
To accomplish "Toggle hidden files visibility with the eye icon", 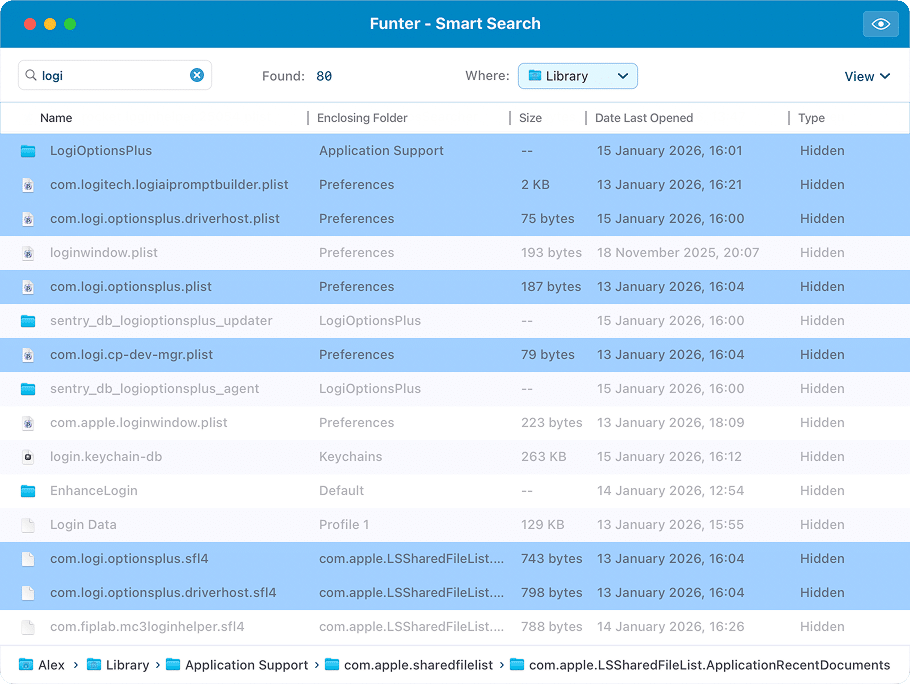I will pyautogui.click(x=880, y=23).
